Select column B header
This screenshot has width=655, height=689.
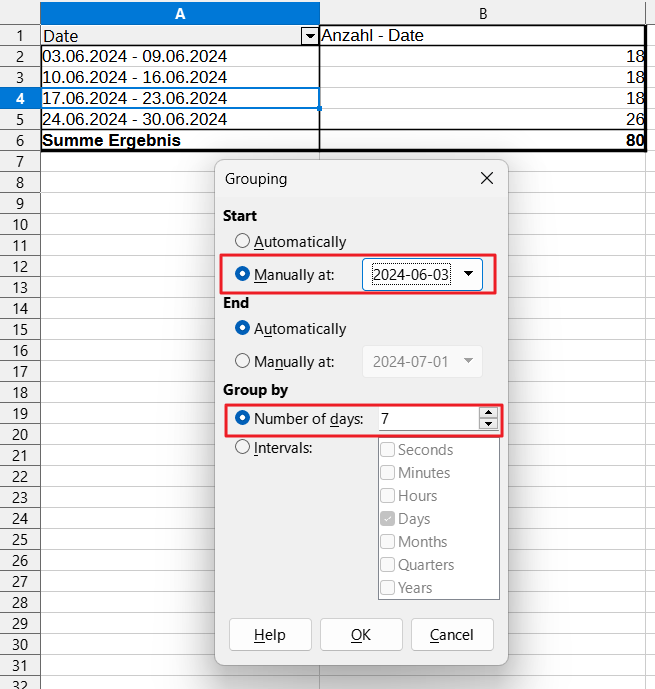pyautogui.click(x=483, y=13)
